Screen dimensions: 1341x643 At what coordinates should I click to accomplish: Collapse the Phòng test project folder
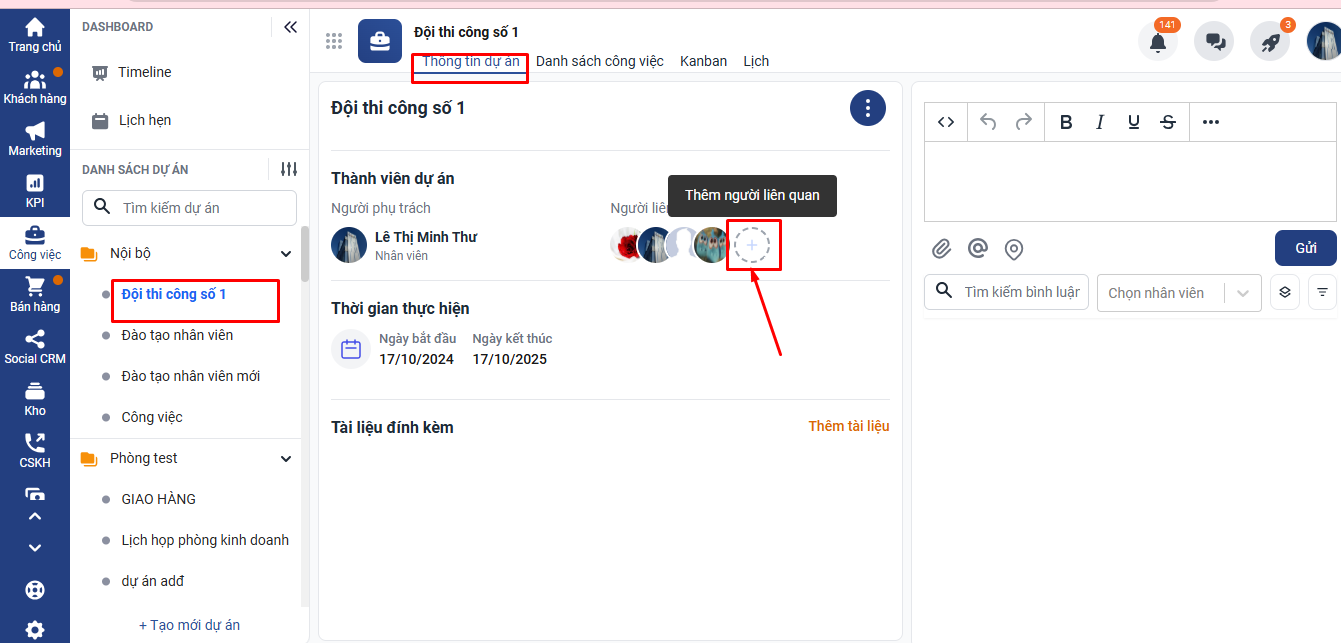[x=286, y=459]
